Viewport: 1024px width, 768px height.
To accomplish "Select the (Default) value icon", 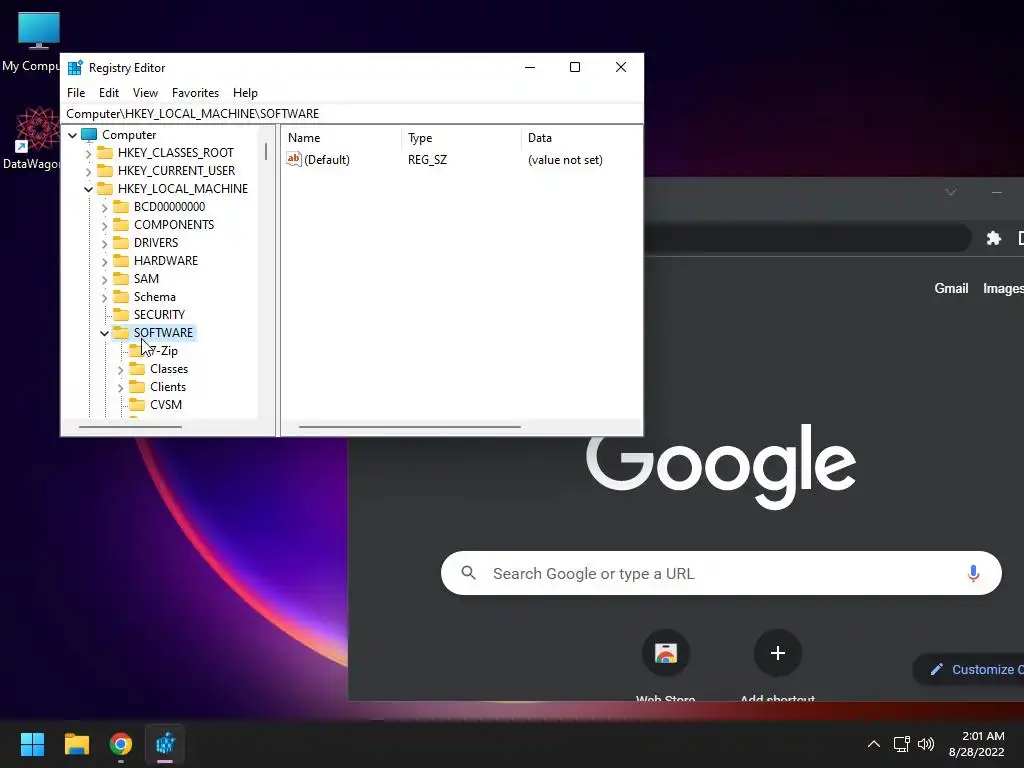I will click(x=294, y=159).
